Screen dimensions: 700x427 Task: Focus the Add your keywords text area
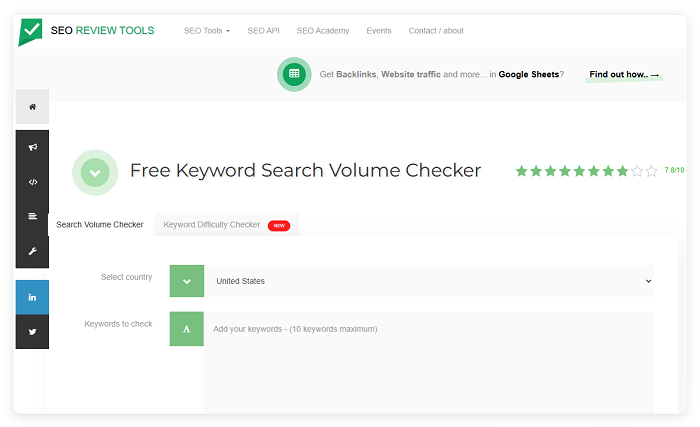tap(429, 363)
